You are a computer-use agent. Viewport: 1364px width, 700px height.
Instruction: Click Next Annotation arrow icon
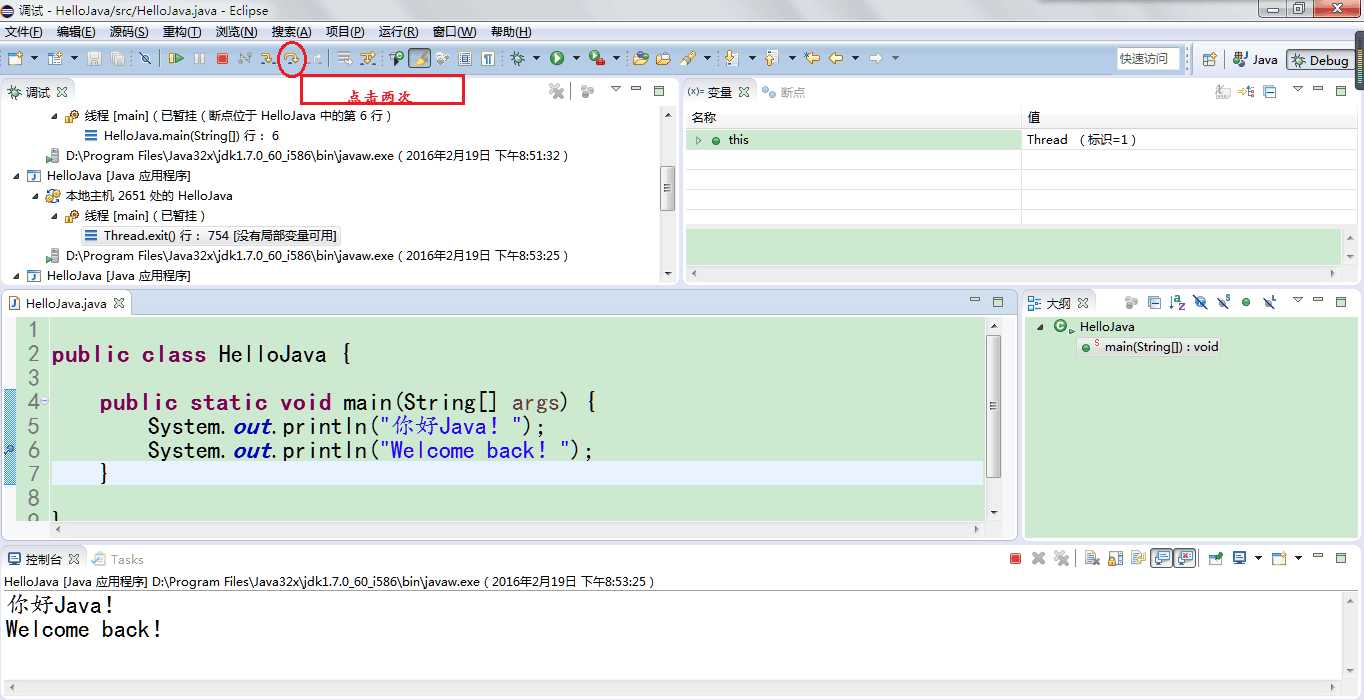click(x=730, y=59)
